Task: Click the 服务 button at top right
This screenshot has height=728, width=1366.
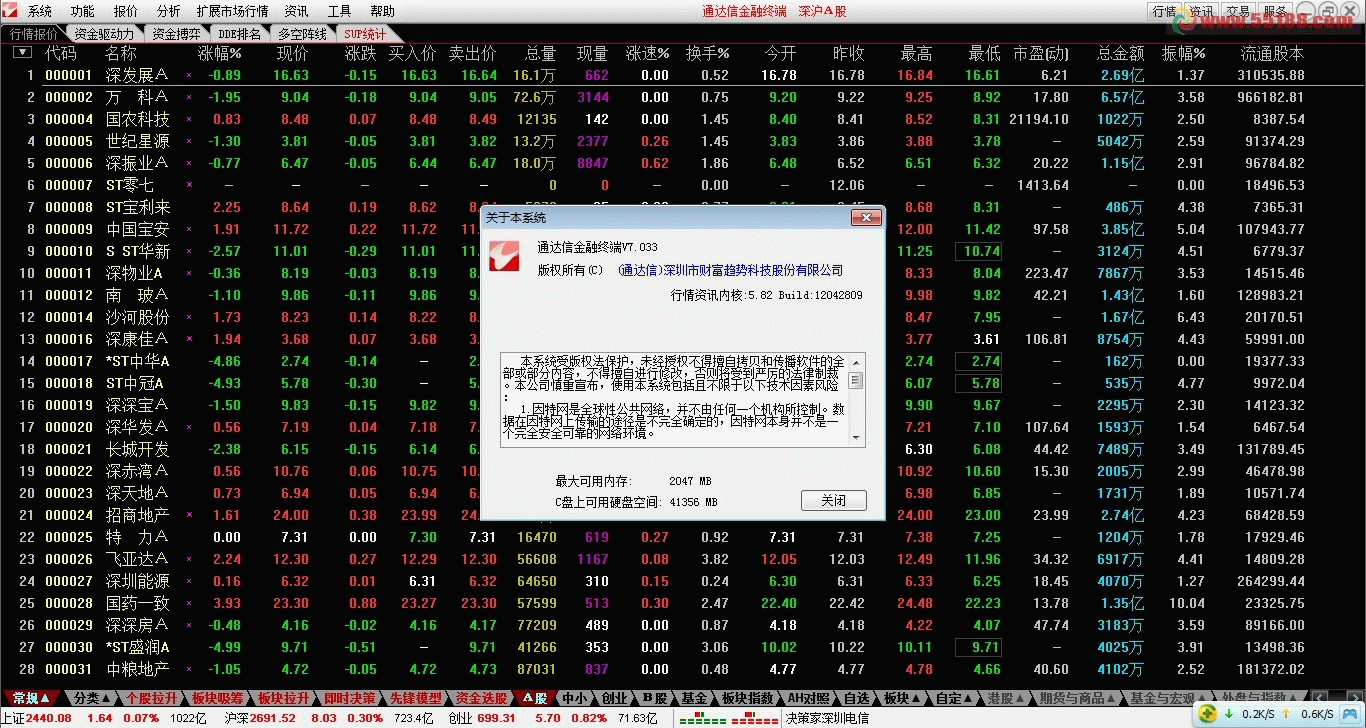Action: [x=1273, y=11]
